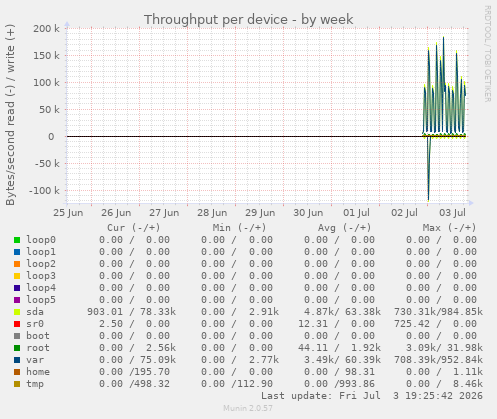
Task: Click the loop2 orange legend swatch
Action: coord(17,264)
